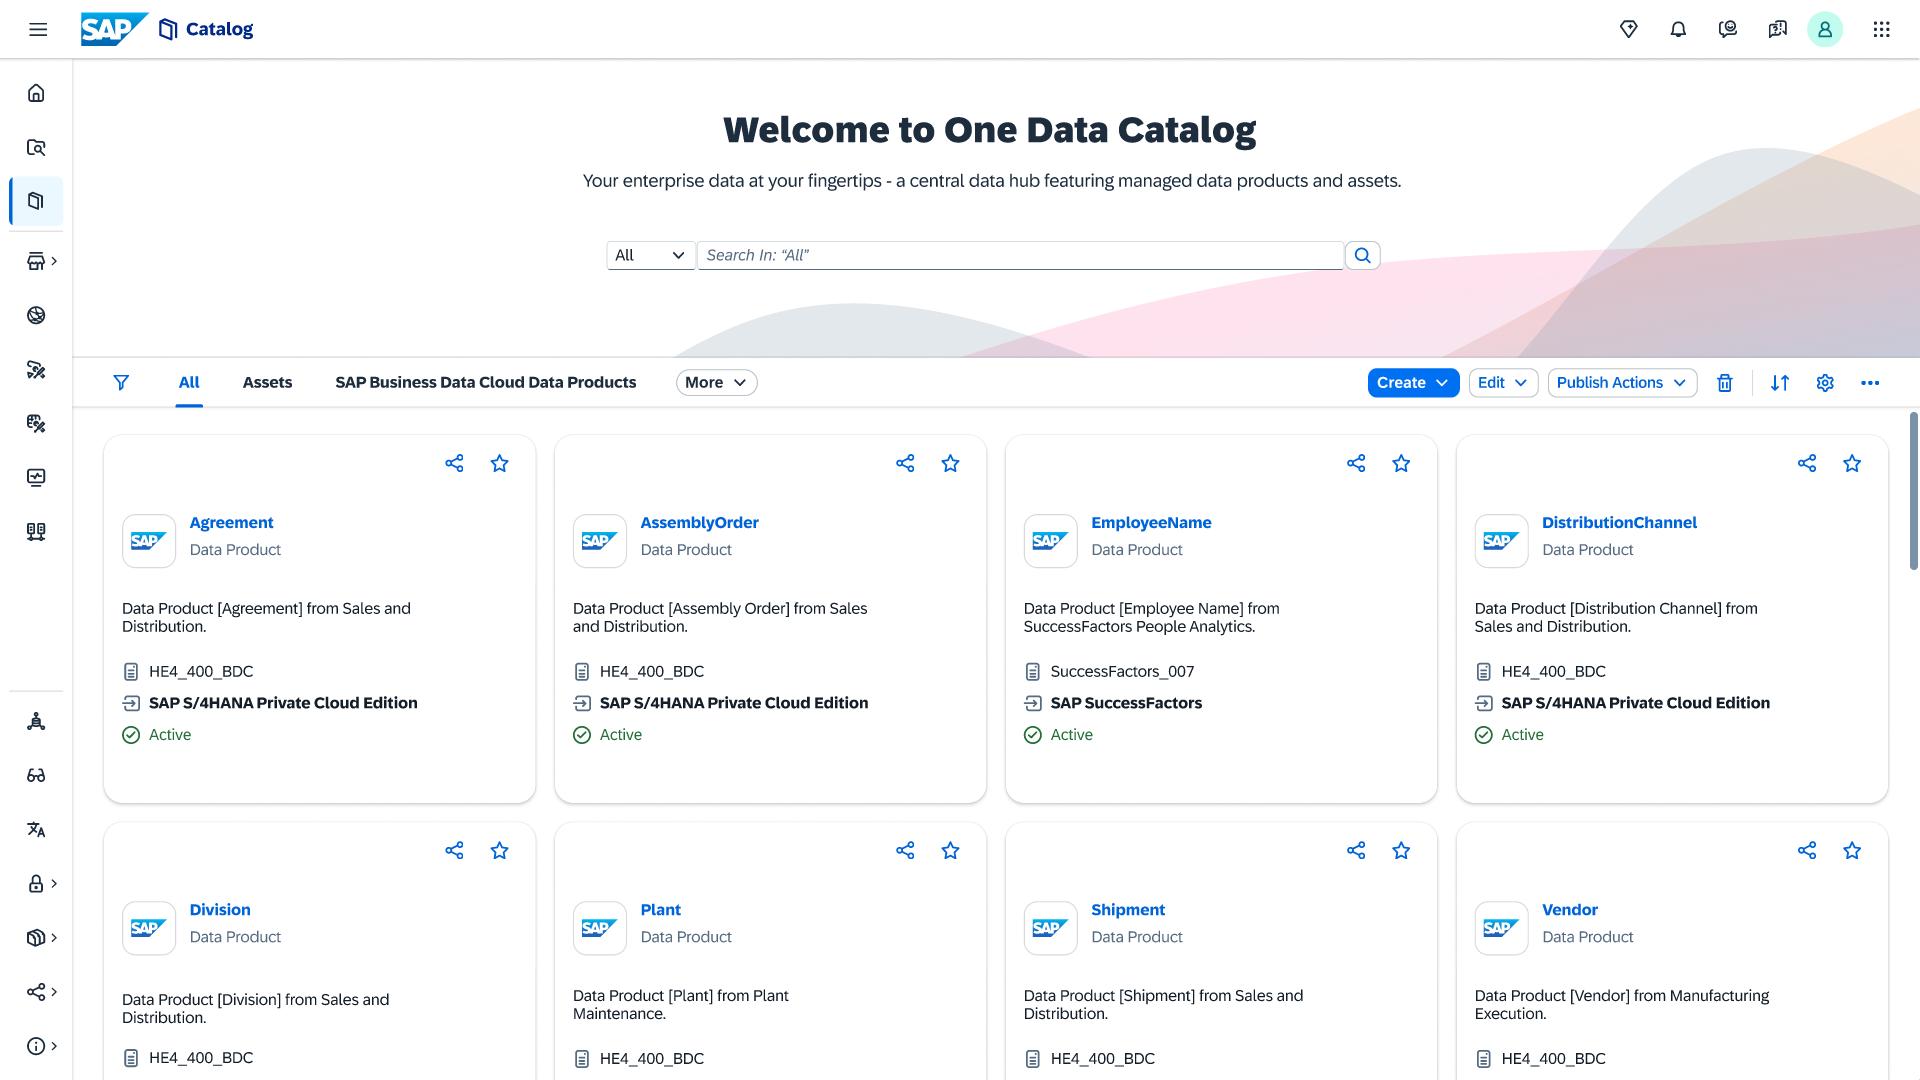Expand the Publish Actions menu
Image resolution: width=1920 pixels, height=1080 pixels.
coord(1621,383)
